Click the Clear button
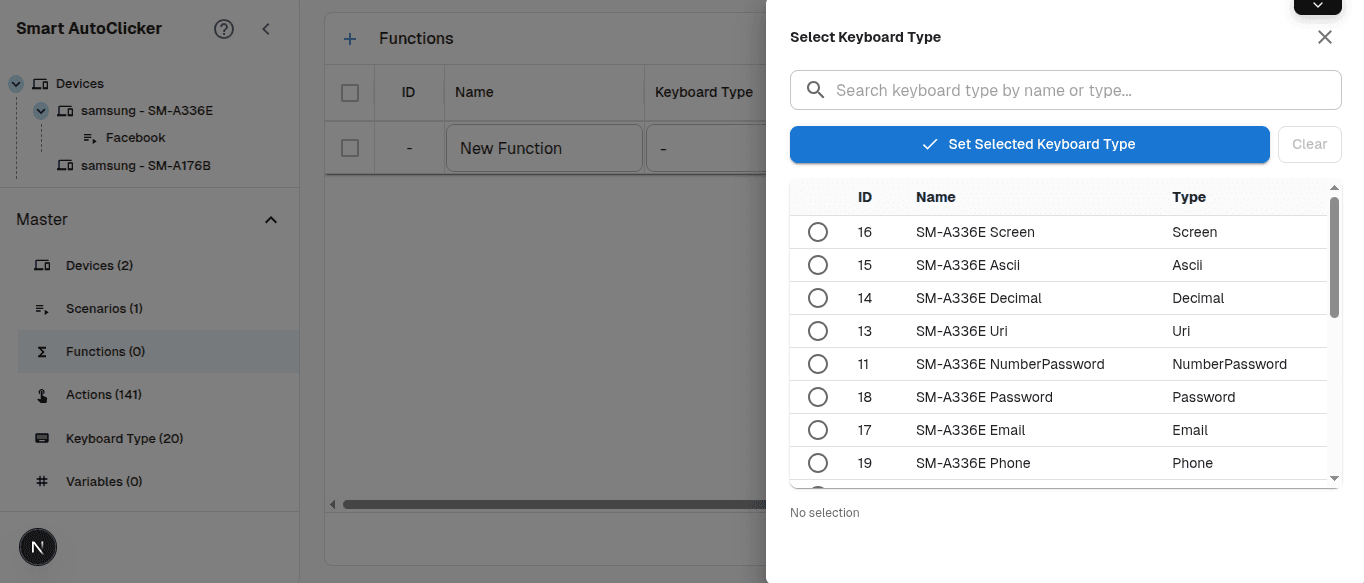 tap(1309, 144)
